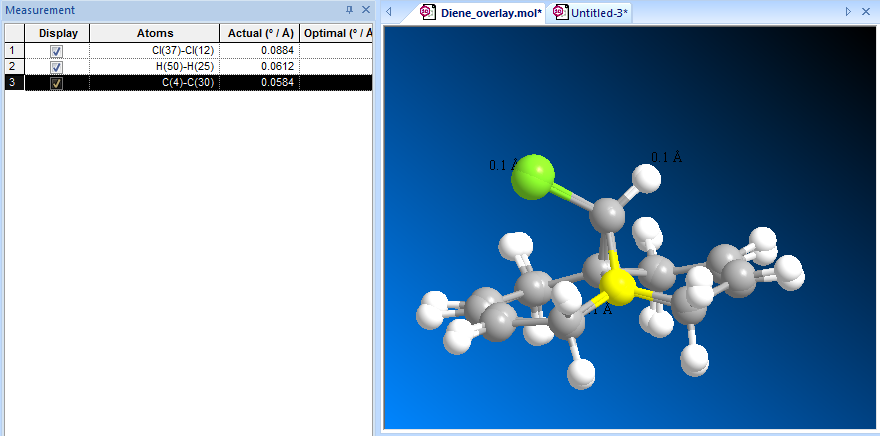Pin the Measurement panel
Viewport: 880px width, 436px height.
pyautogui.click(x=350, y=10)
